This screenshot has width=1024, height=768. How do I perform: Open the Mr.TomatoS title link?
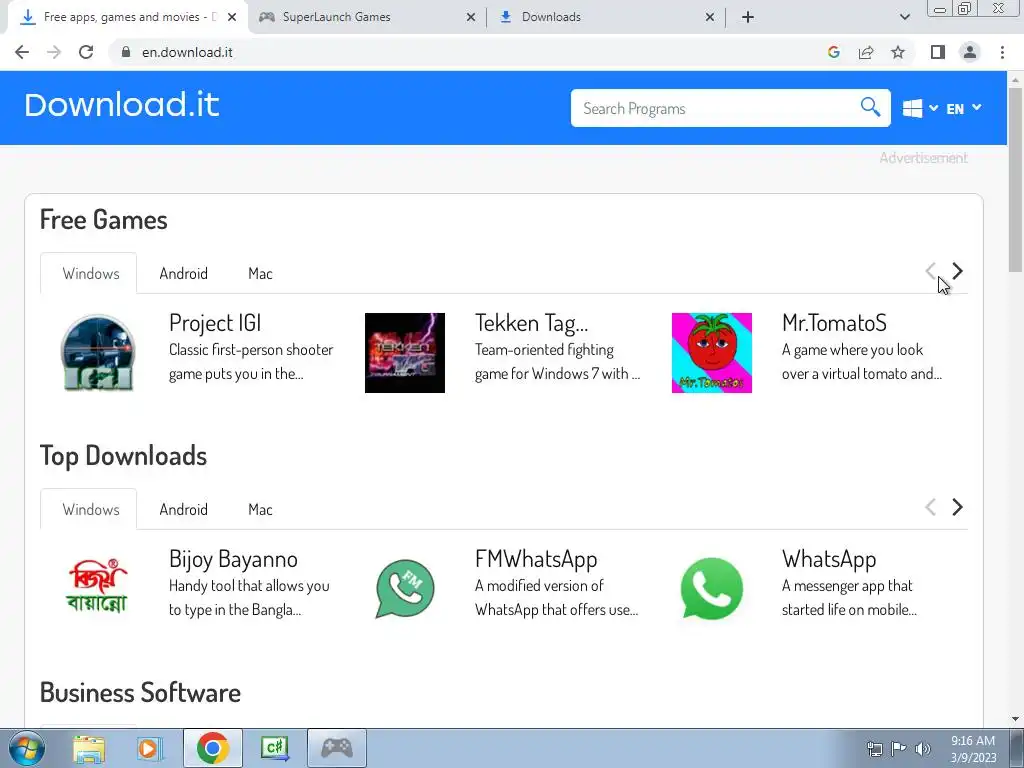click(834, 323)
